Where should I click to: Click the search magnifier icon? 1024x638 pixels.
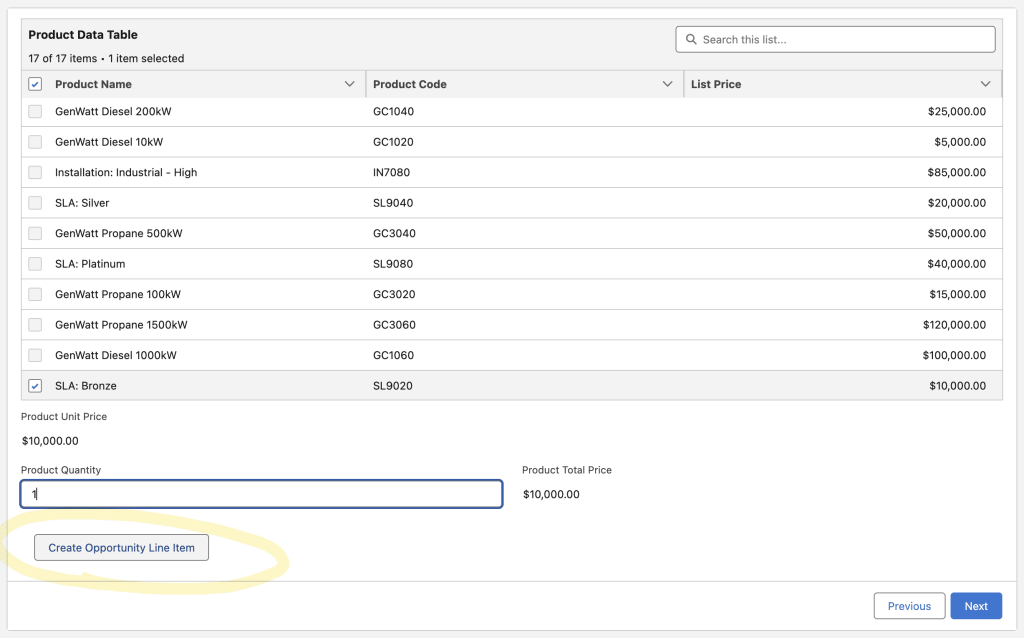click(x=691, y=40)
